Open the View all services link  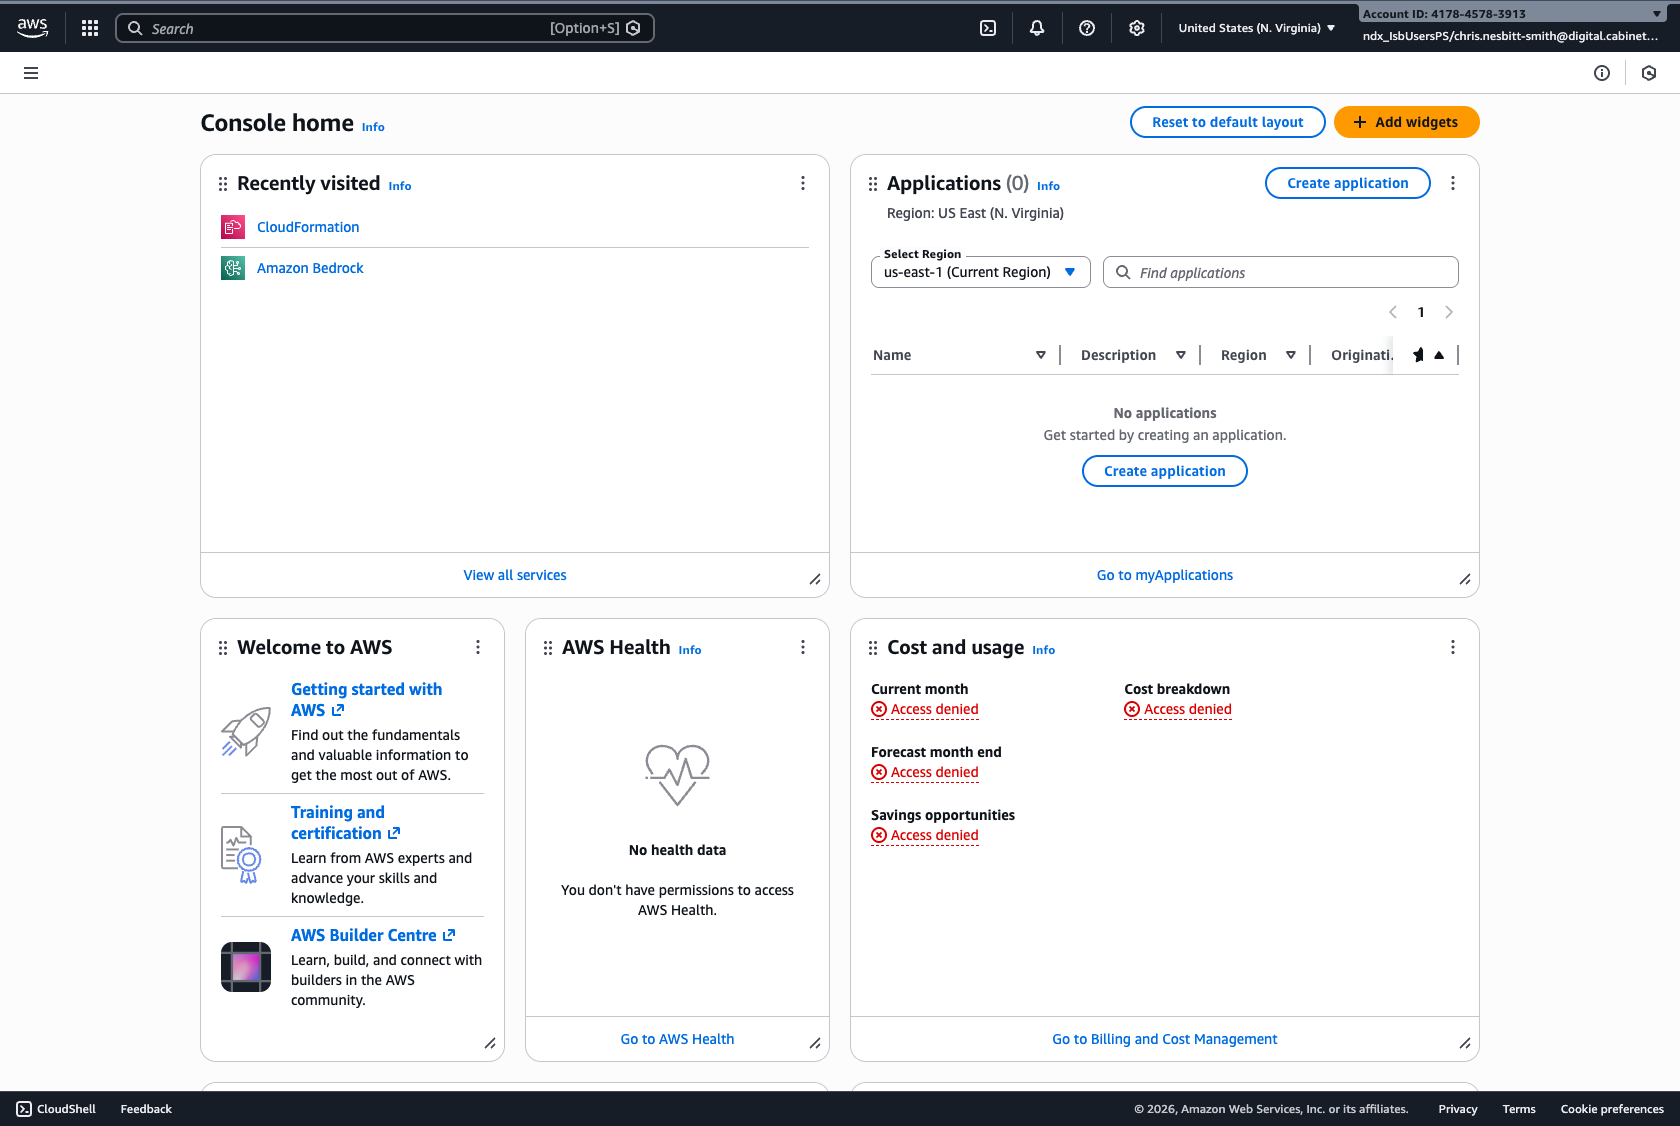(514, 575)
